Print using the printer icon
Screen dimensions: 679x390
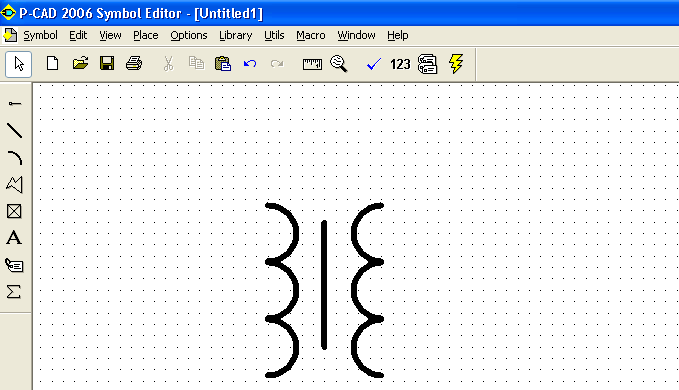coord(134,64)
